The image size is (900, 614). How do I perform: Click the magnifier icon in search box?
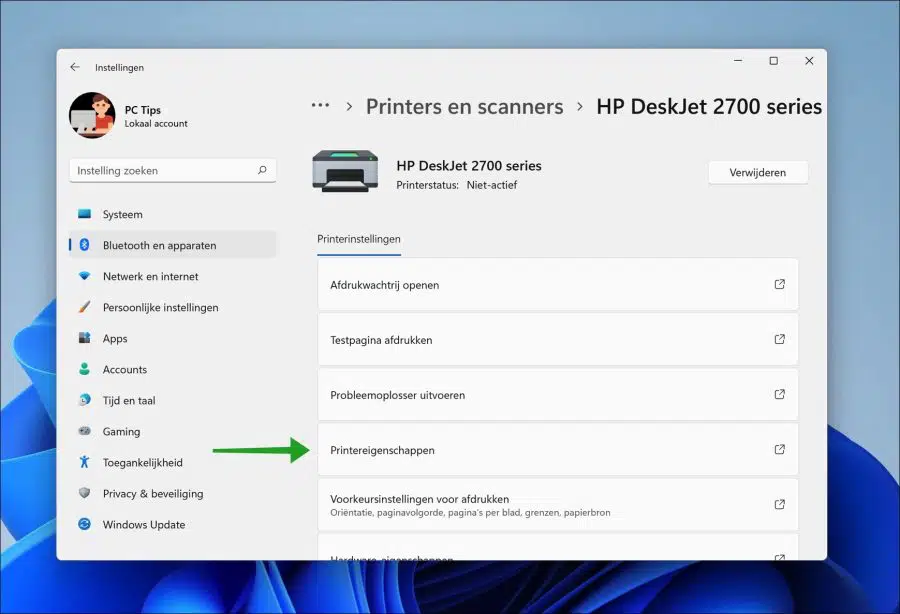click(262, 170)
